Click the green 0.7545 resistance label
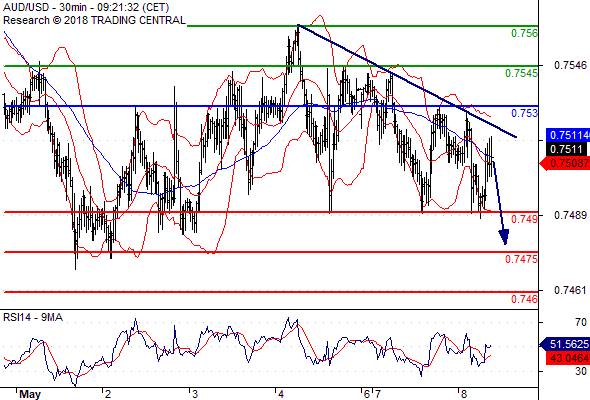Viewport: 590px width, 400px height. (521, 73)
